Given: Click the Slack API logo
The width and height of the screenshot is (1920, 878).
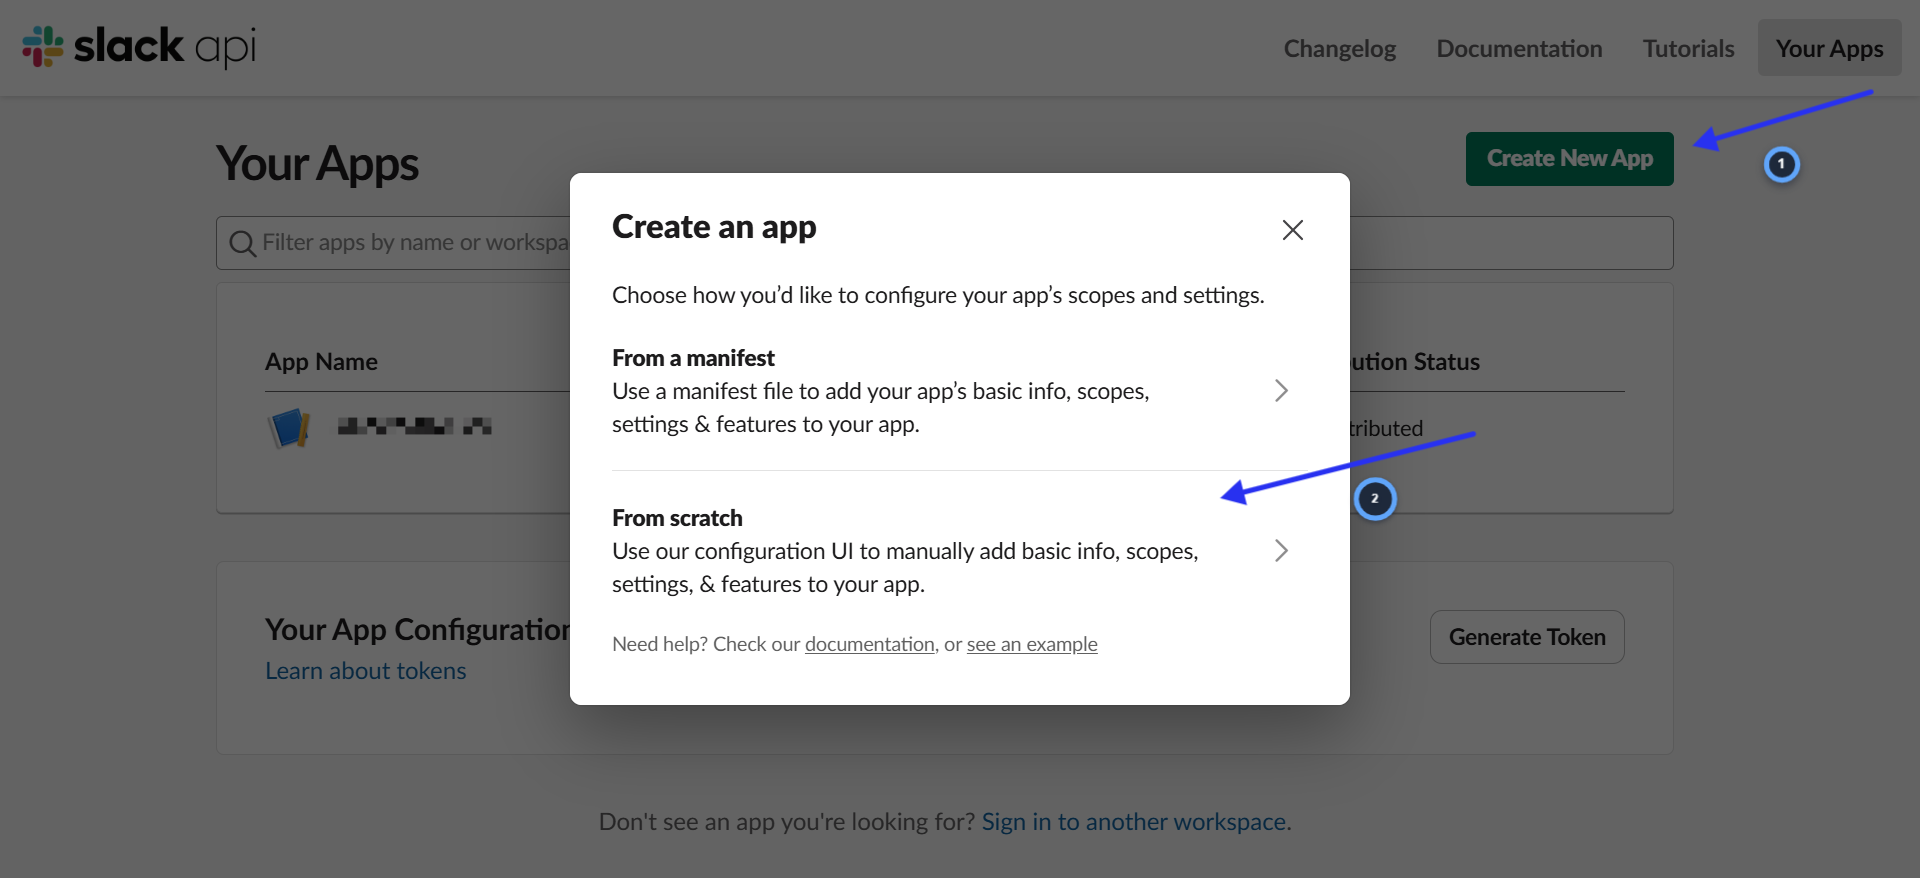Looking at the screenshot, I should click(140, 46).
